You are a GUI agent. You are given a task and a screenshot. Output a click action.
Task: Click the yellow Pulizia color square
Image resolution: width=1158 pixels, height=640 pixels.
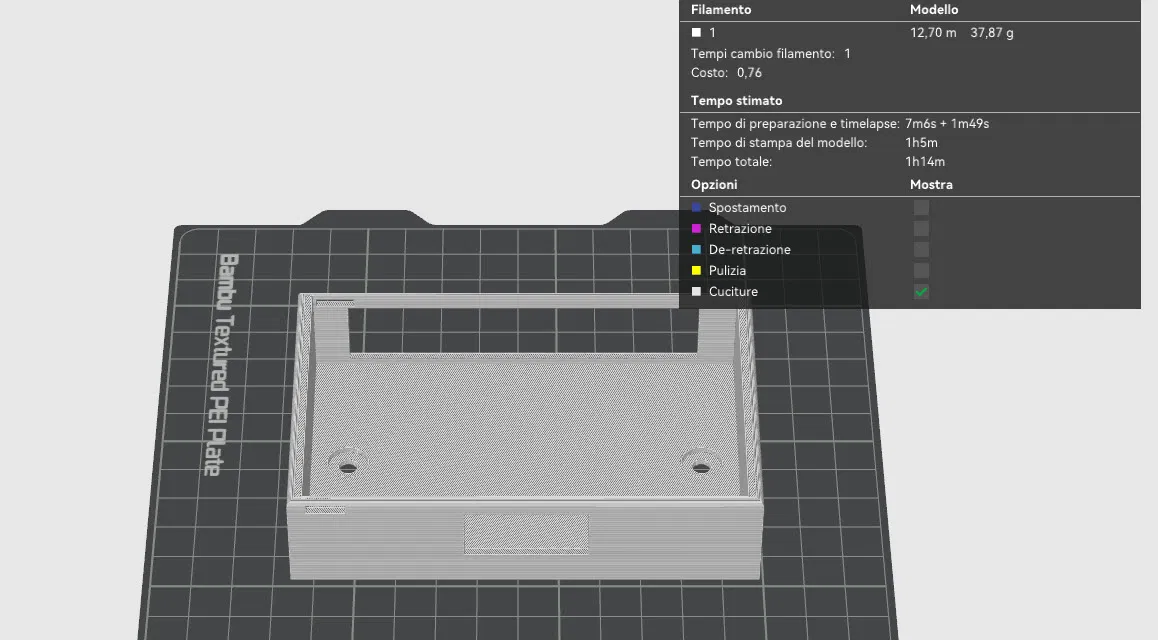point(696,270)
